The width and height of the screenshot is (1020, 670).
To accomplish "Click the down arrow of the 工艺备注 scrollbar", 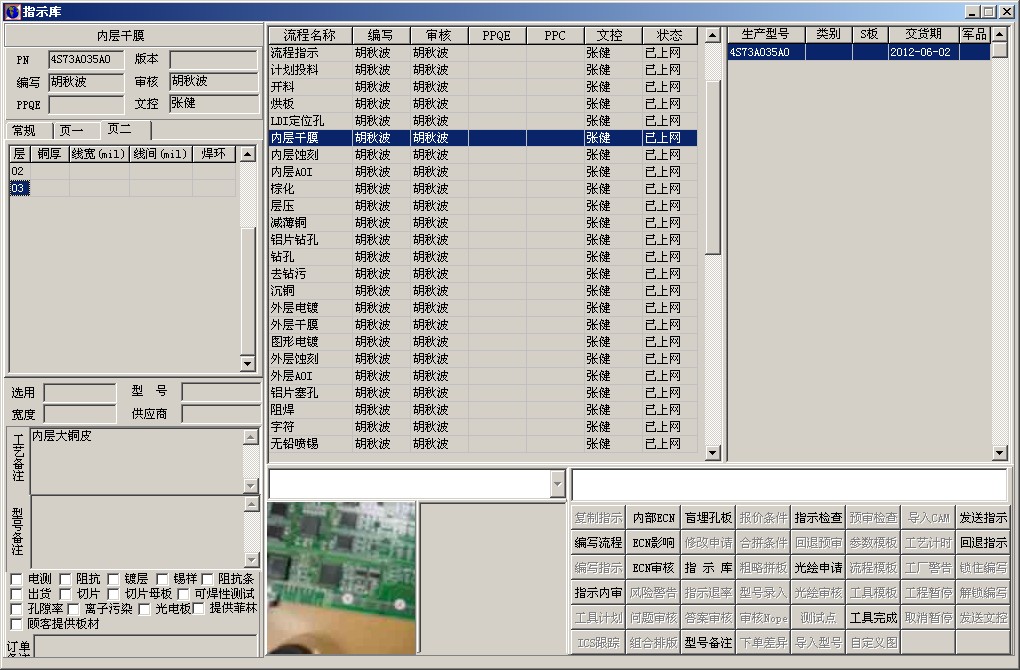I will tap(251, 486).
